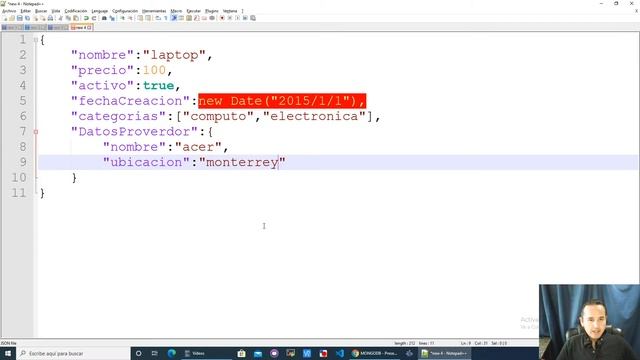Open the Configuración menu
The height and width of the screenshot is (360, 640).
125,11
